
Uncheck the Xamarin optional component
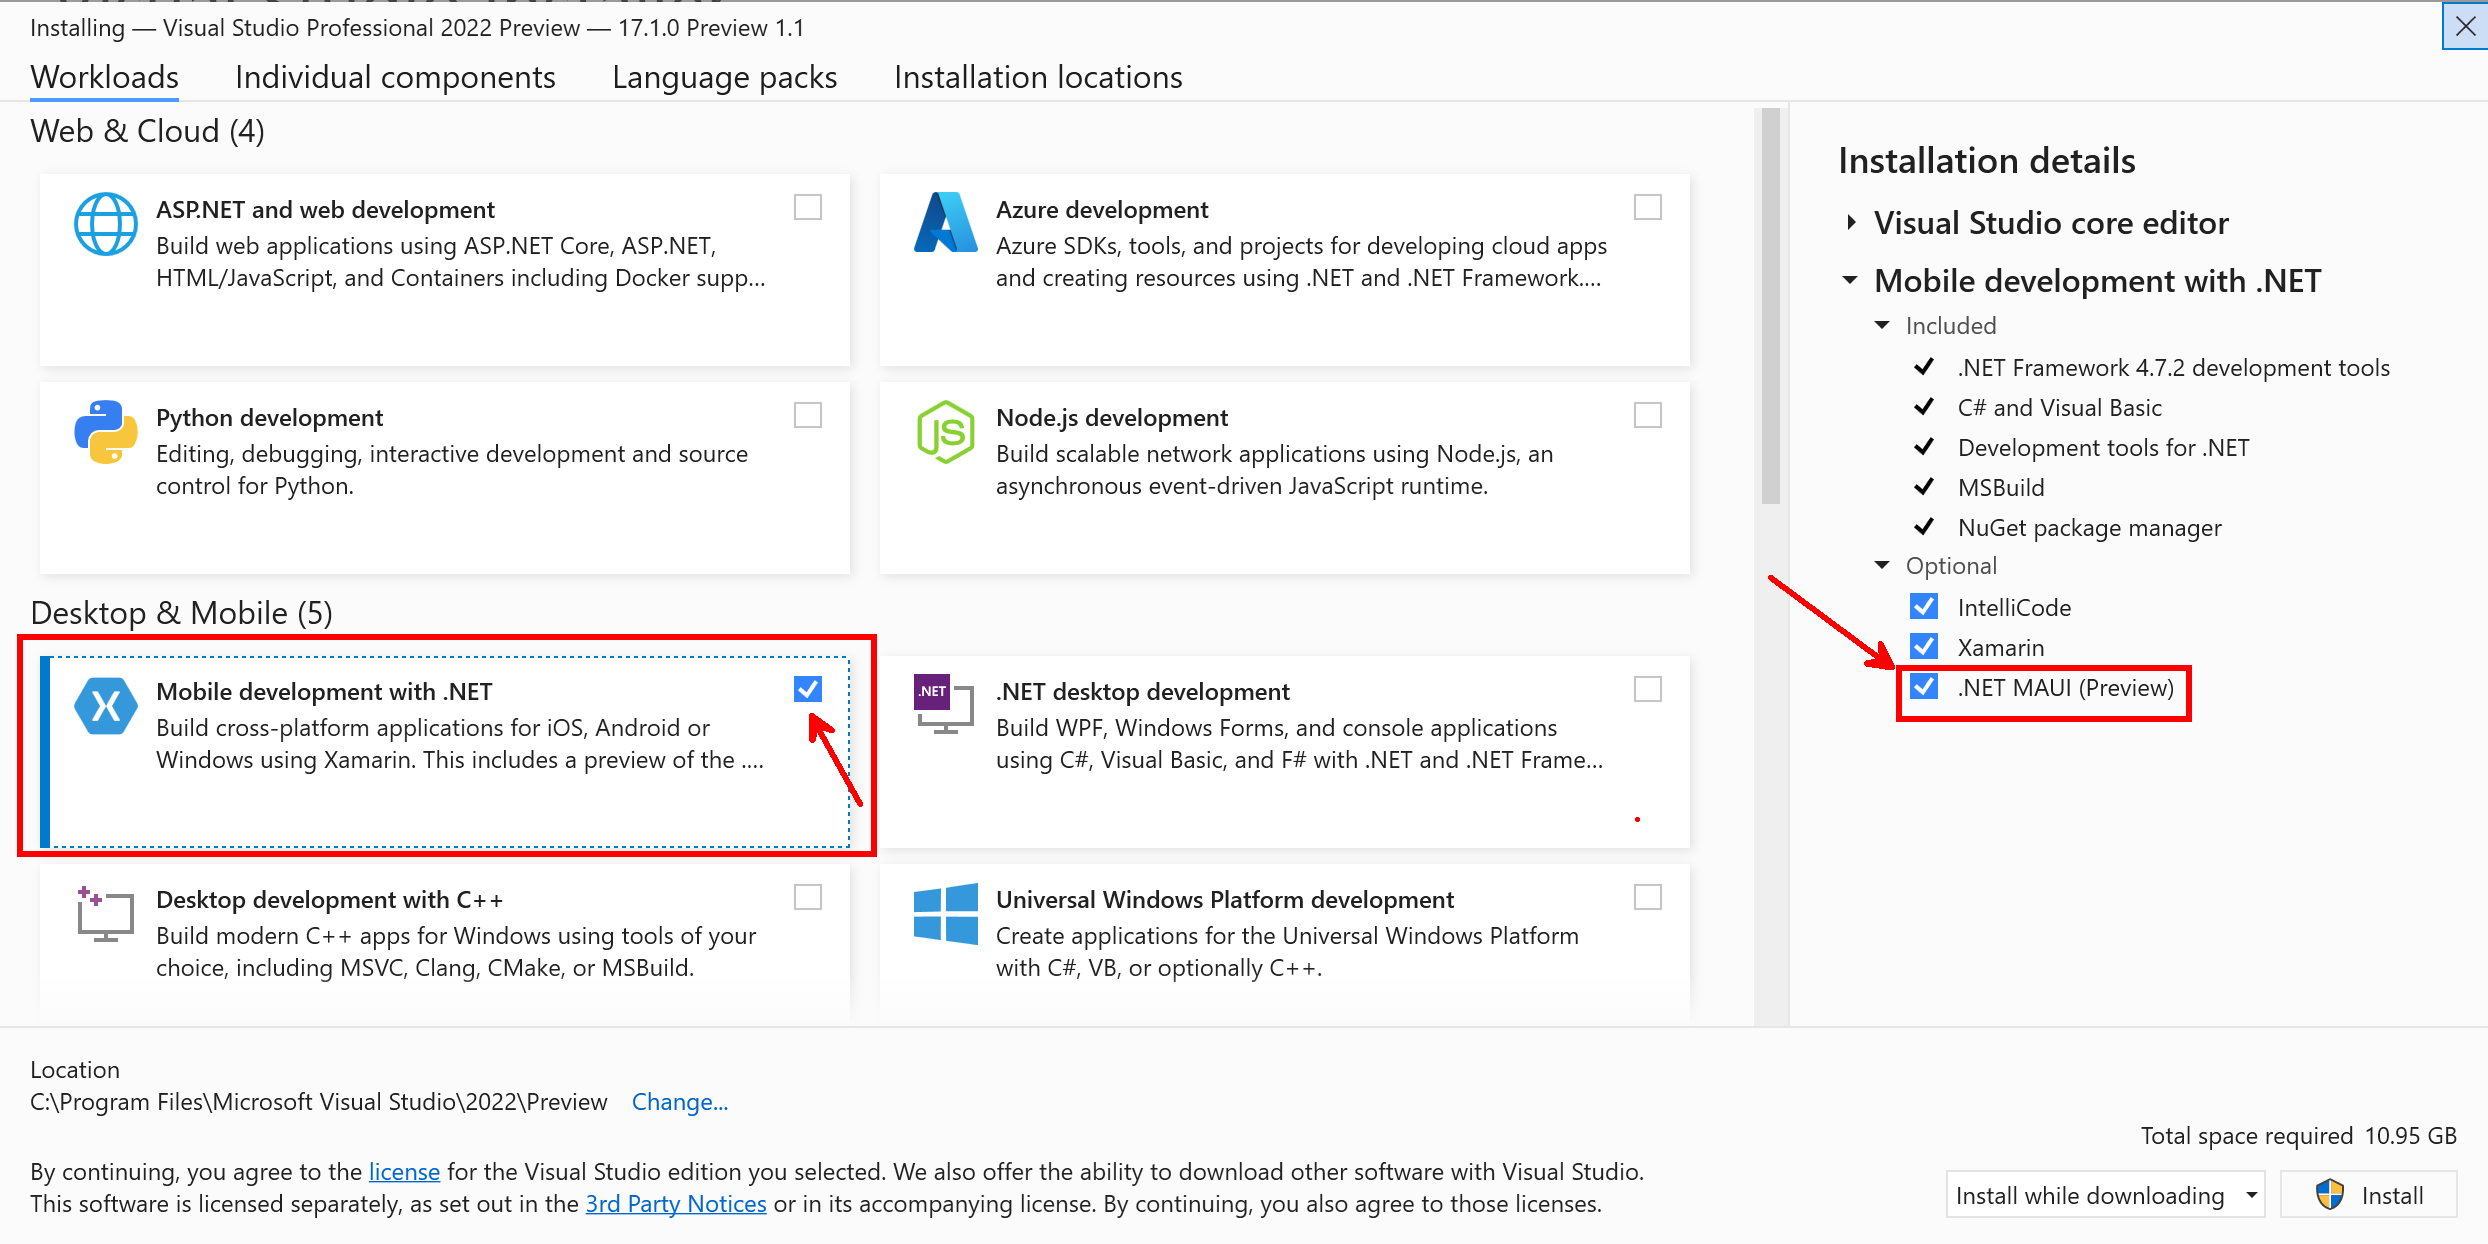point(1924,647)
